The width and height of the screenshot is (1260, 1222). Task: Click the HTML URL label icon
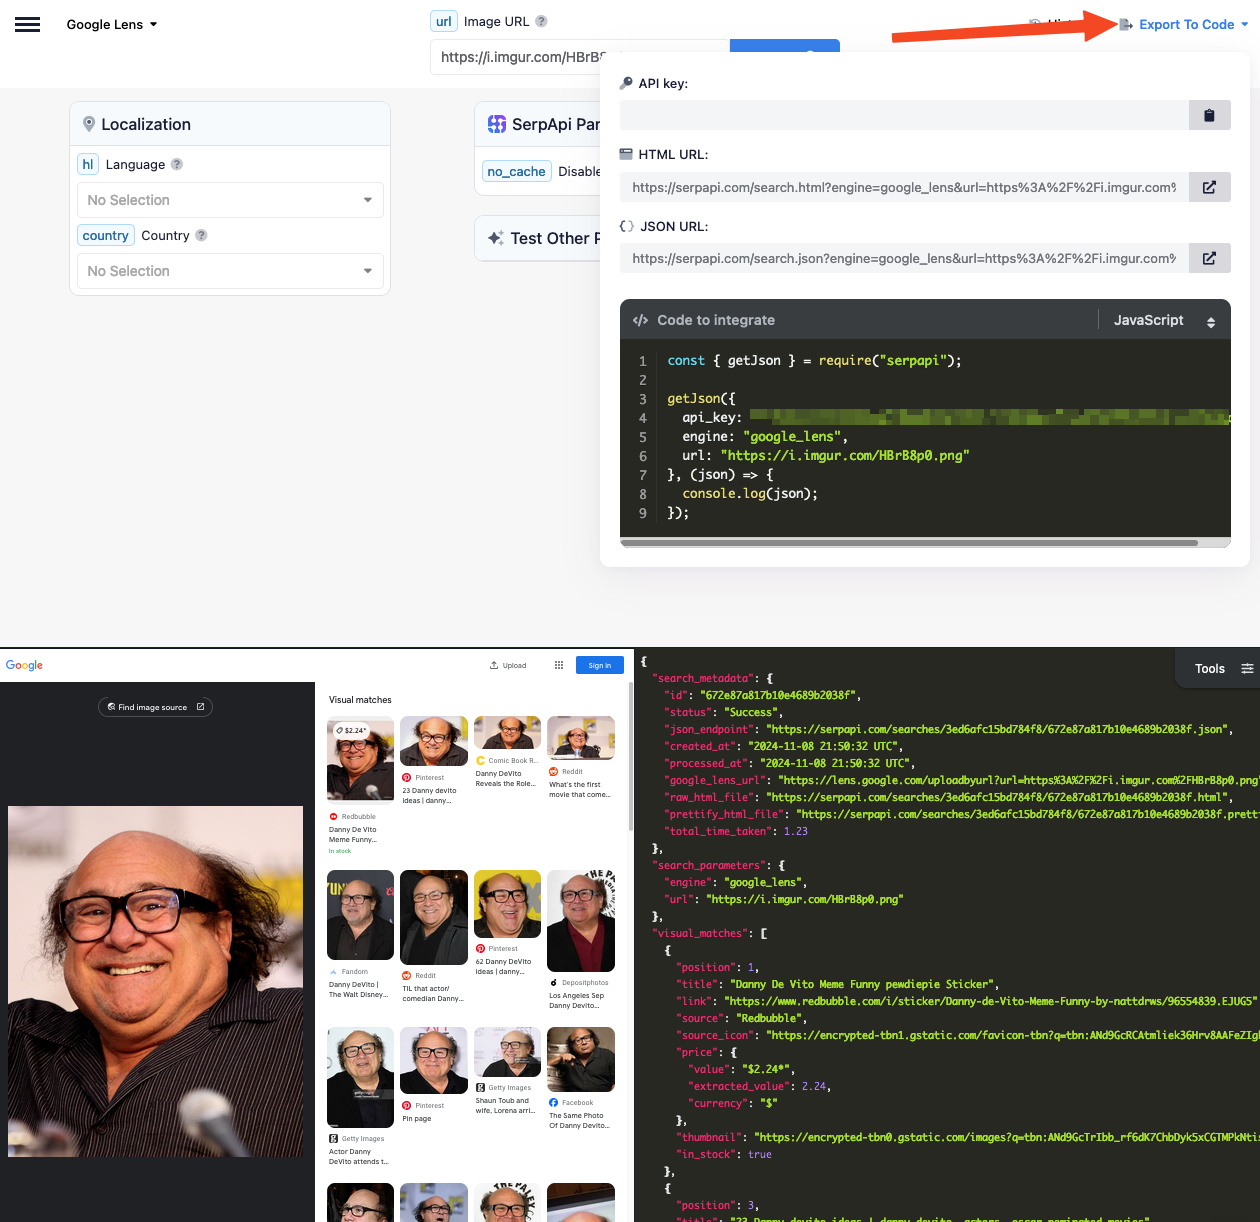(x=626, y=154)
